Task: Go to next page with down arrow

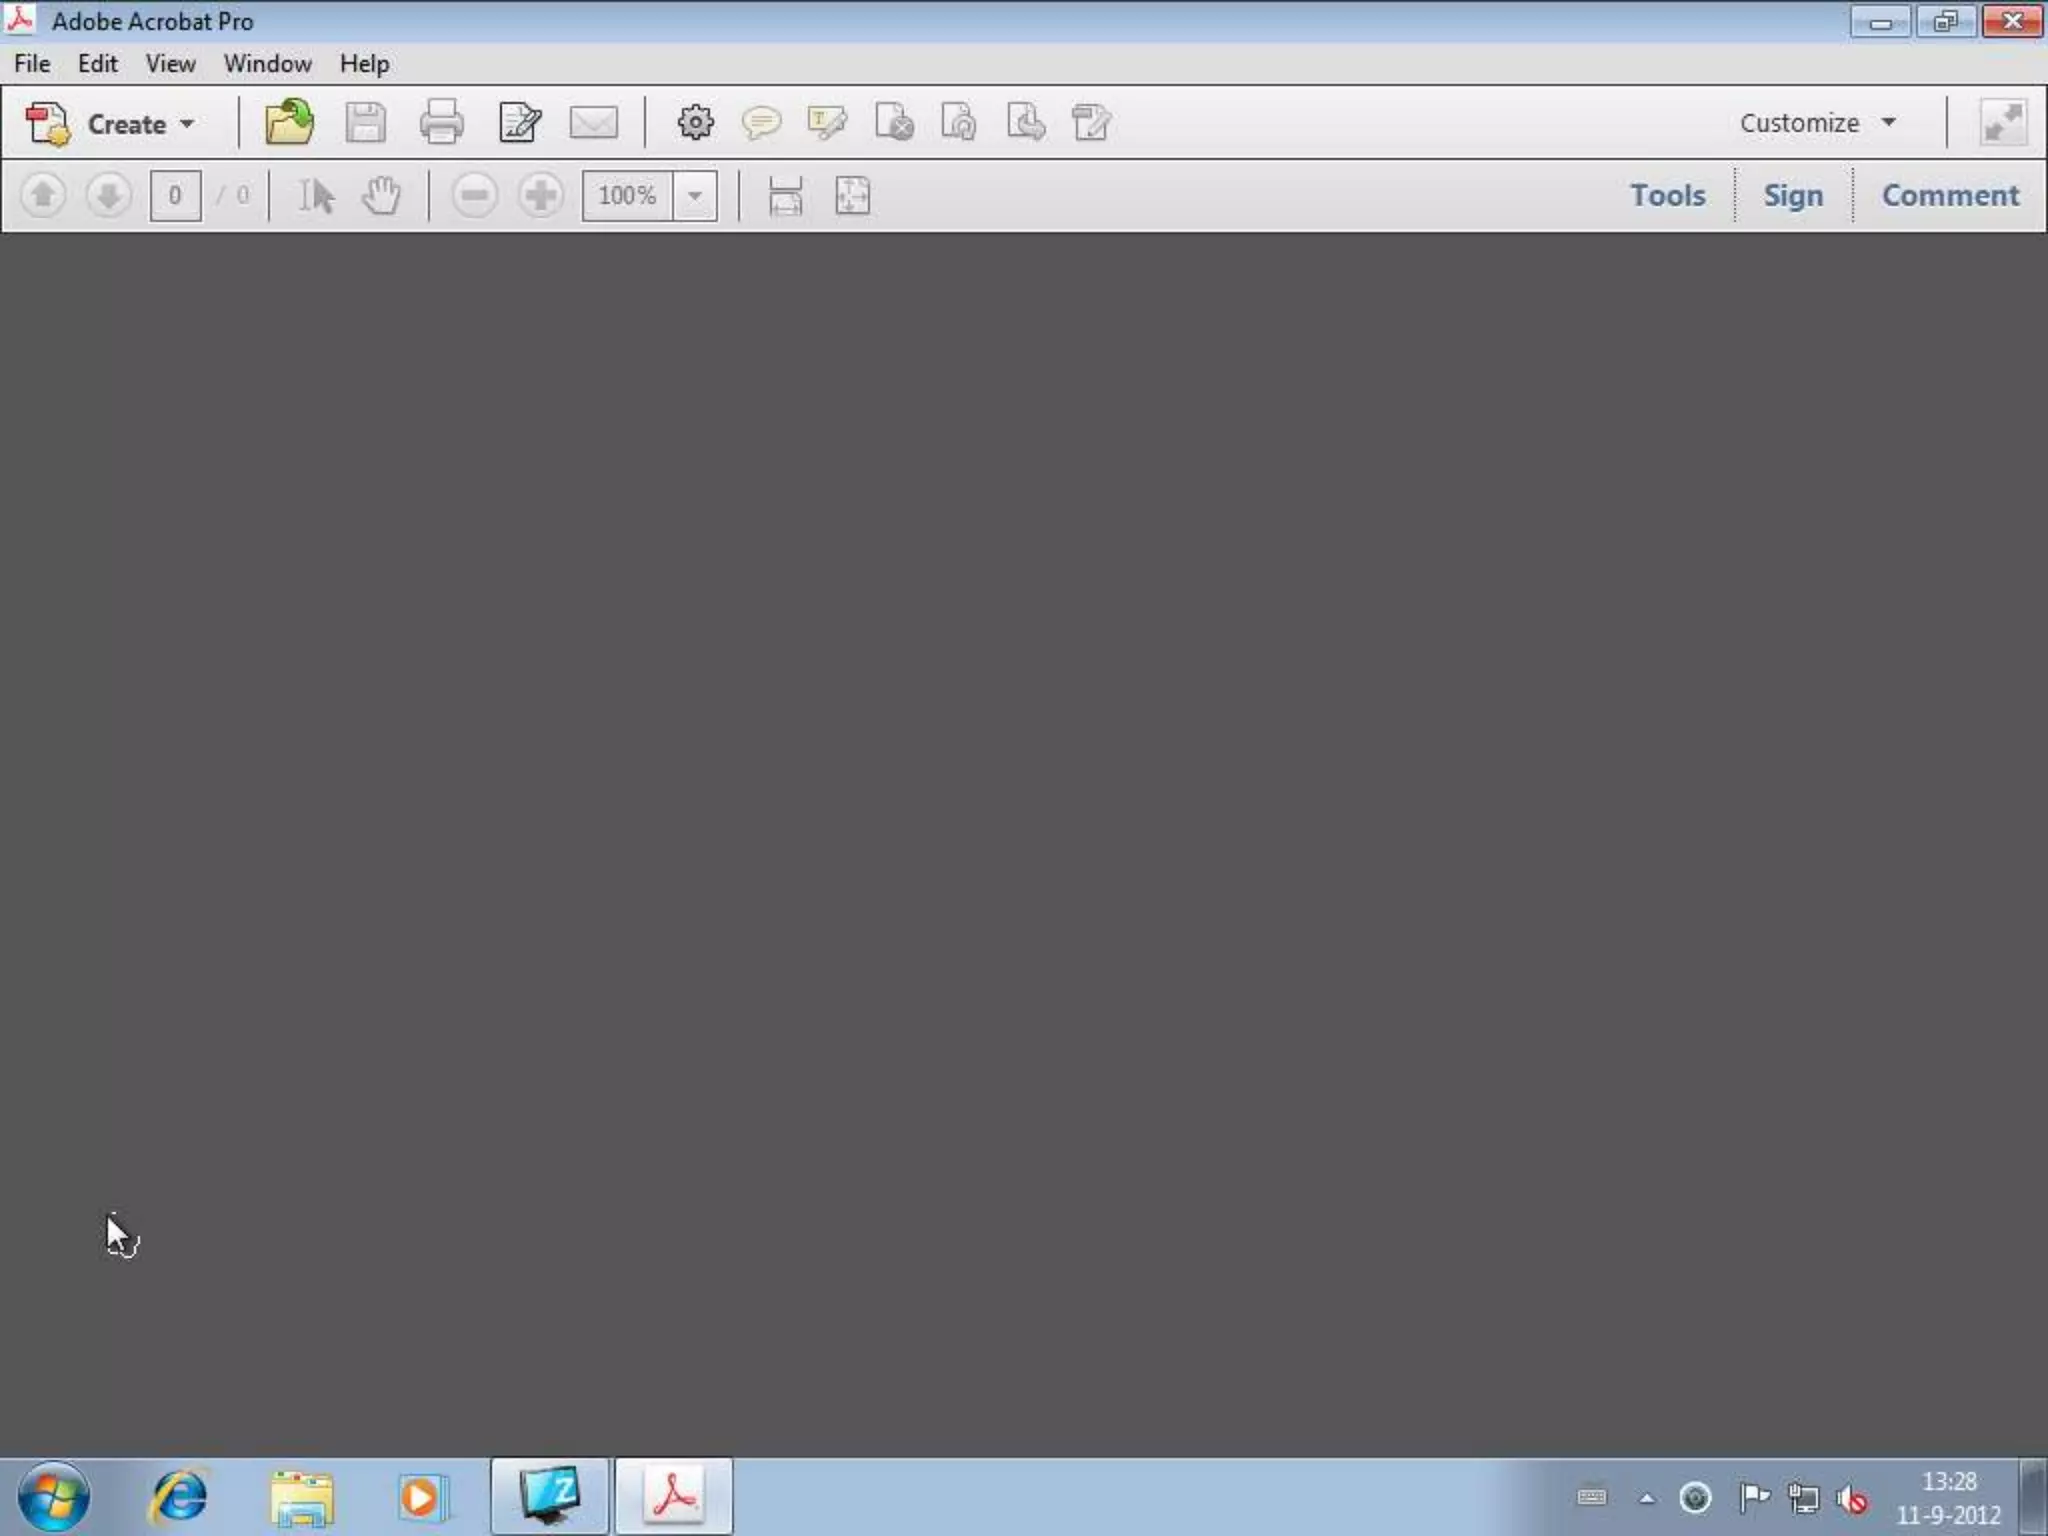Action: pyautogui.click(x=109, y=195)
